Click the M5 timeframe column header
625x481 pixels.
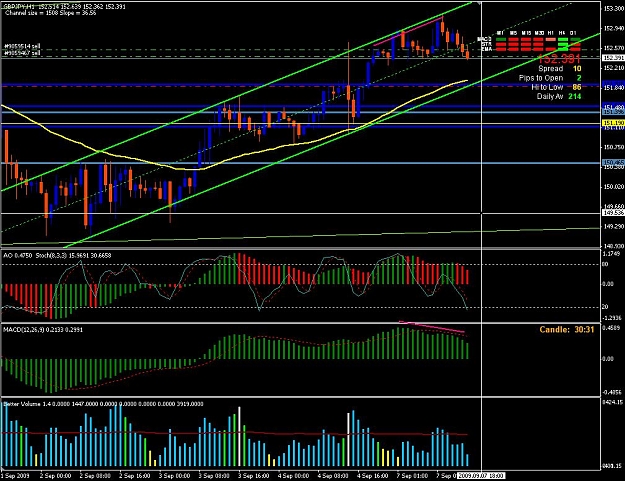(x=513, y=33)
